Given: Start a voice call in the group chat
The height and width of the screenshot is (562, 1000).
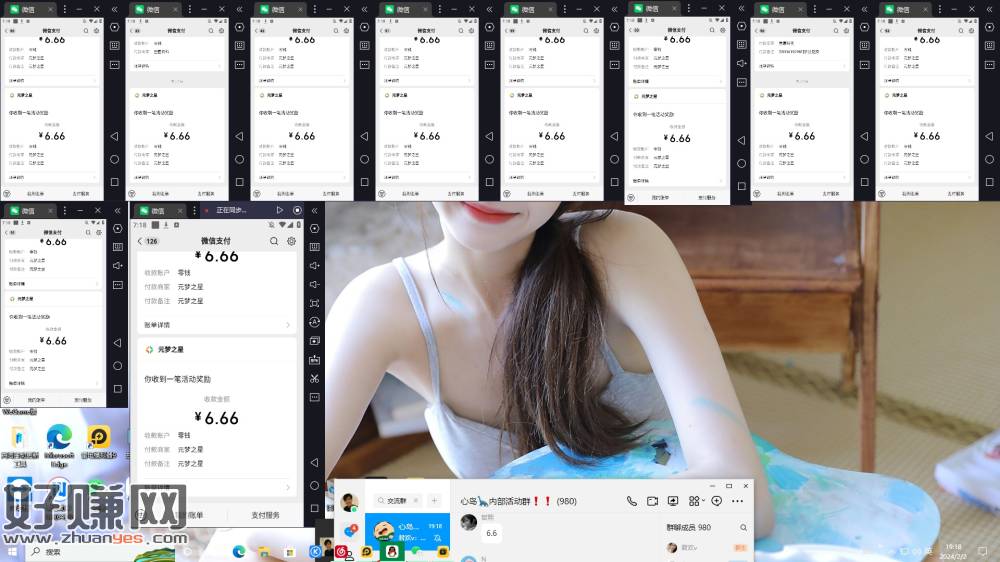Looking at the screenshot, I should point(631,501).
